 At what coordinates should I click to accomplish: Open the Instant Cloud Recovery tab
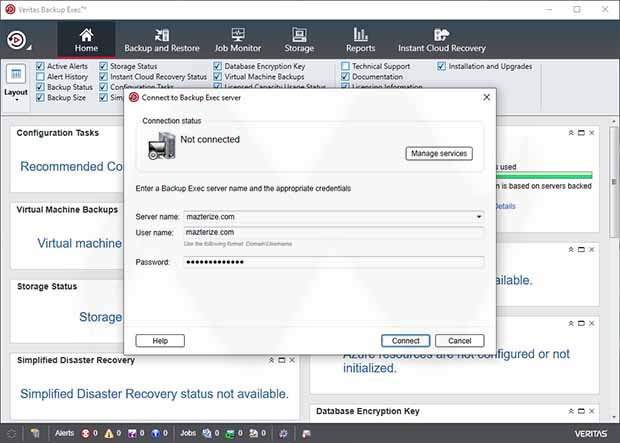click(442, 40)
